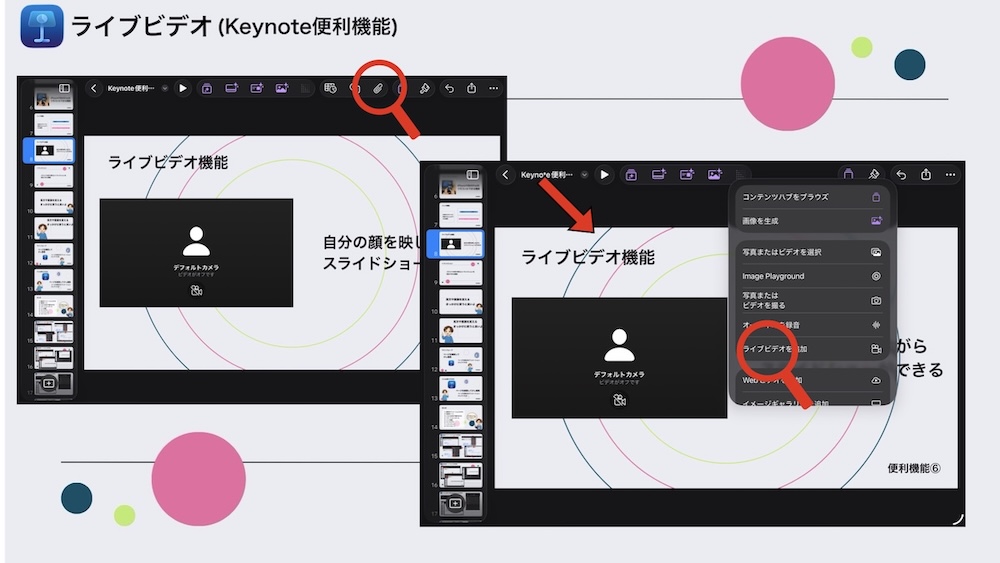Open the more (…) menu in left Keynote window
Screen dimensions: 1000x563
(x=494, y=88)
